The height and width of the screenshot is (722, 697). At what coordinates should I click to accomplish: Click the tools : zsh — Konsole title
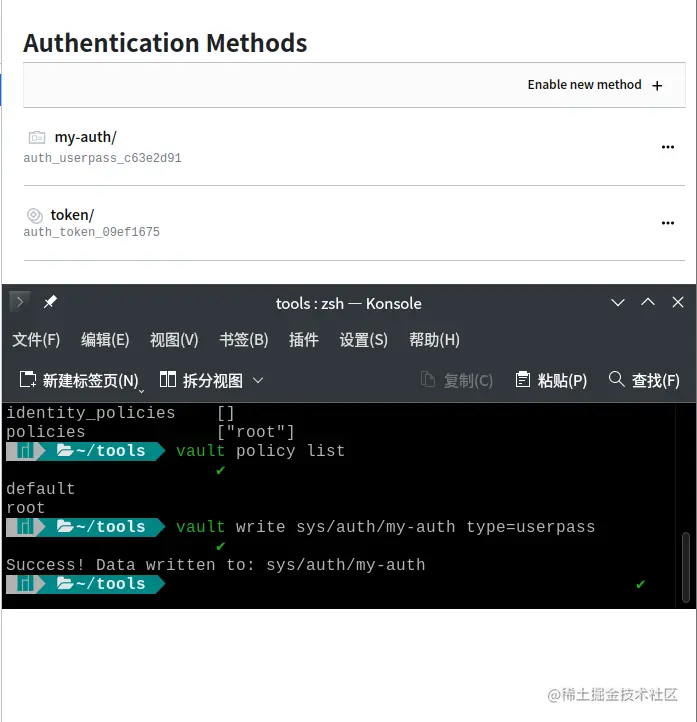(x=348, y=303)
